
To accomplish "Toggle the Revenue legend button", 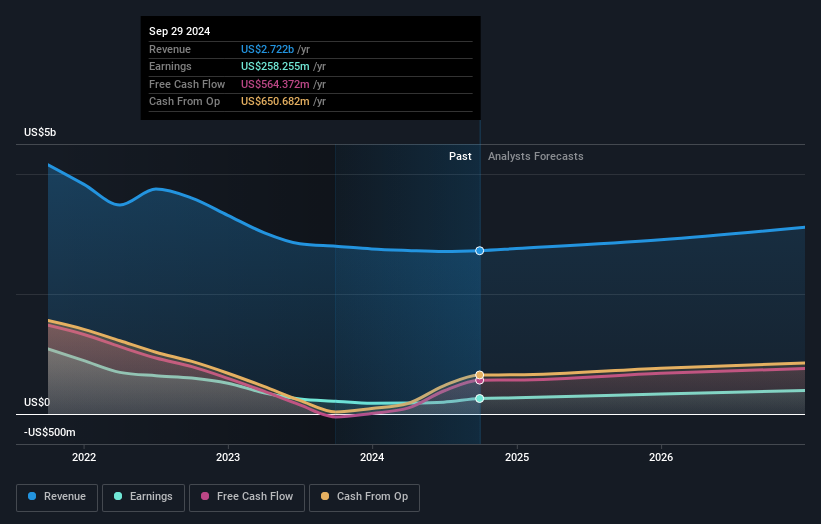I will 57,497.
